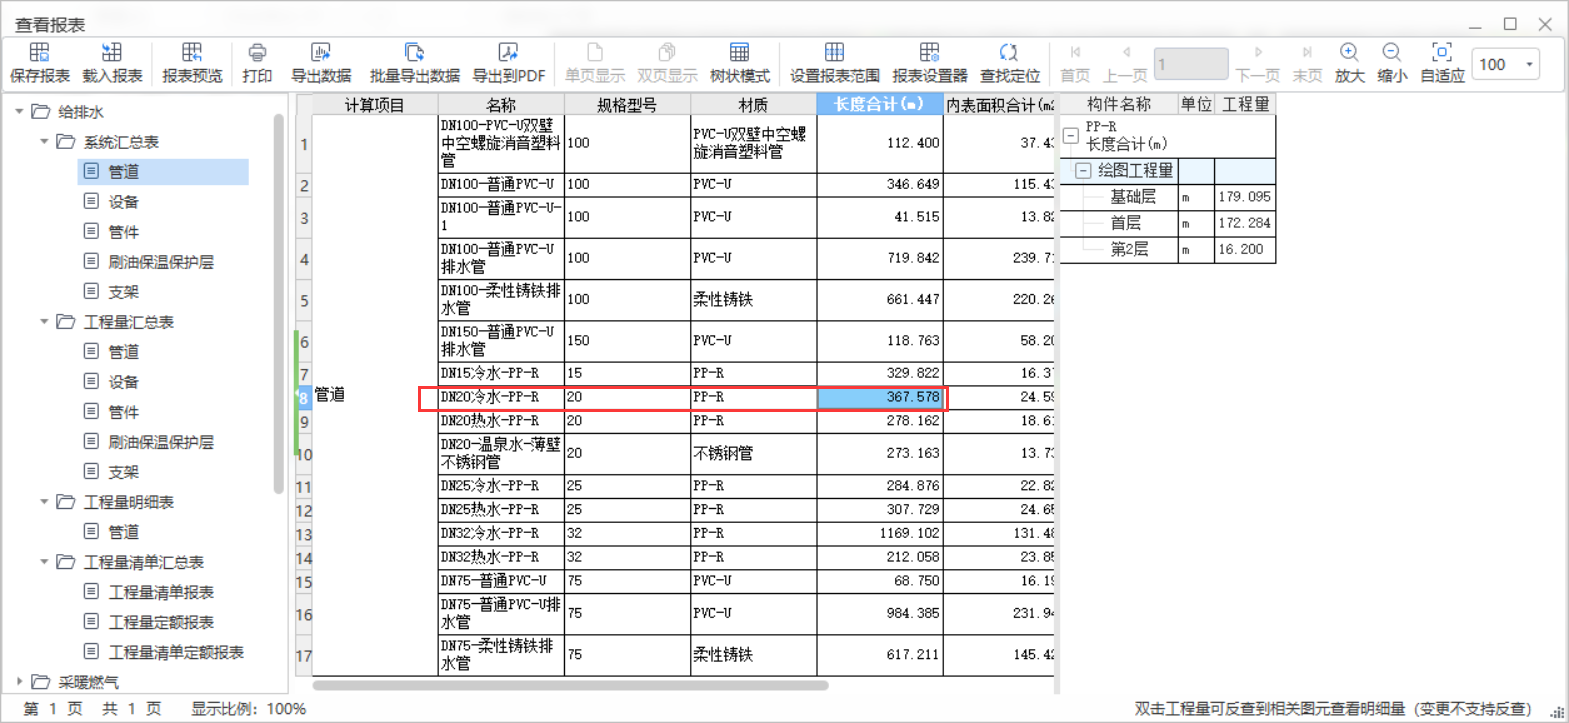Click the horizontal scrollbar under the table

tap(570, 686)
